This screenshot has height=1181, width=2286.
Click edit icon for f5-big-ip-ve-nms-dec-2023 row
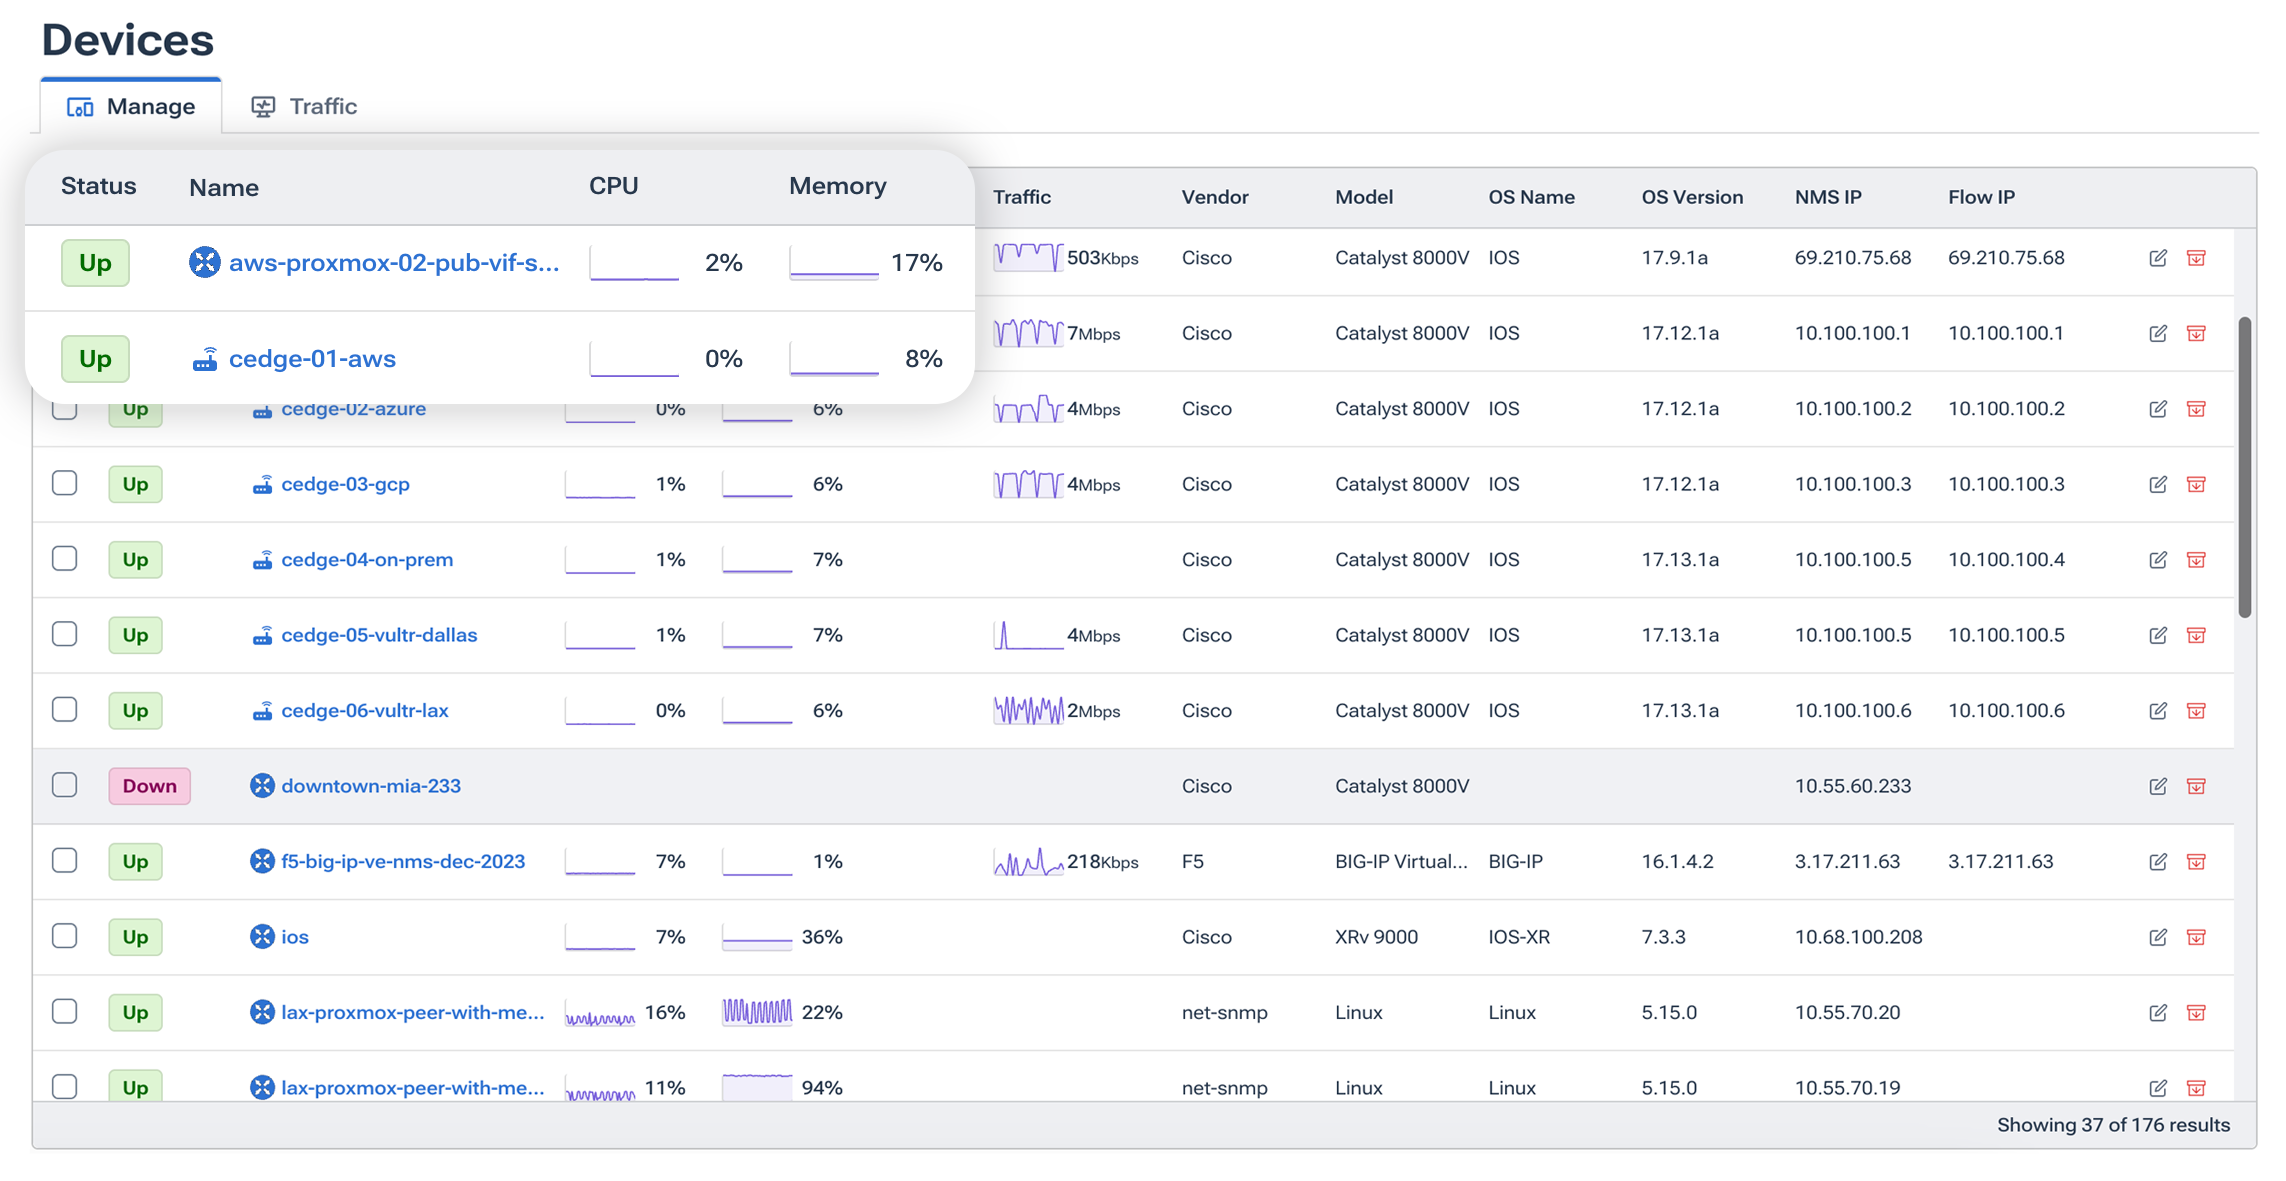[2157, 861]
